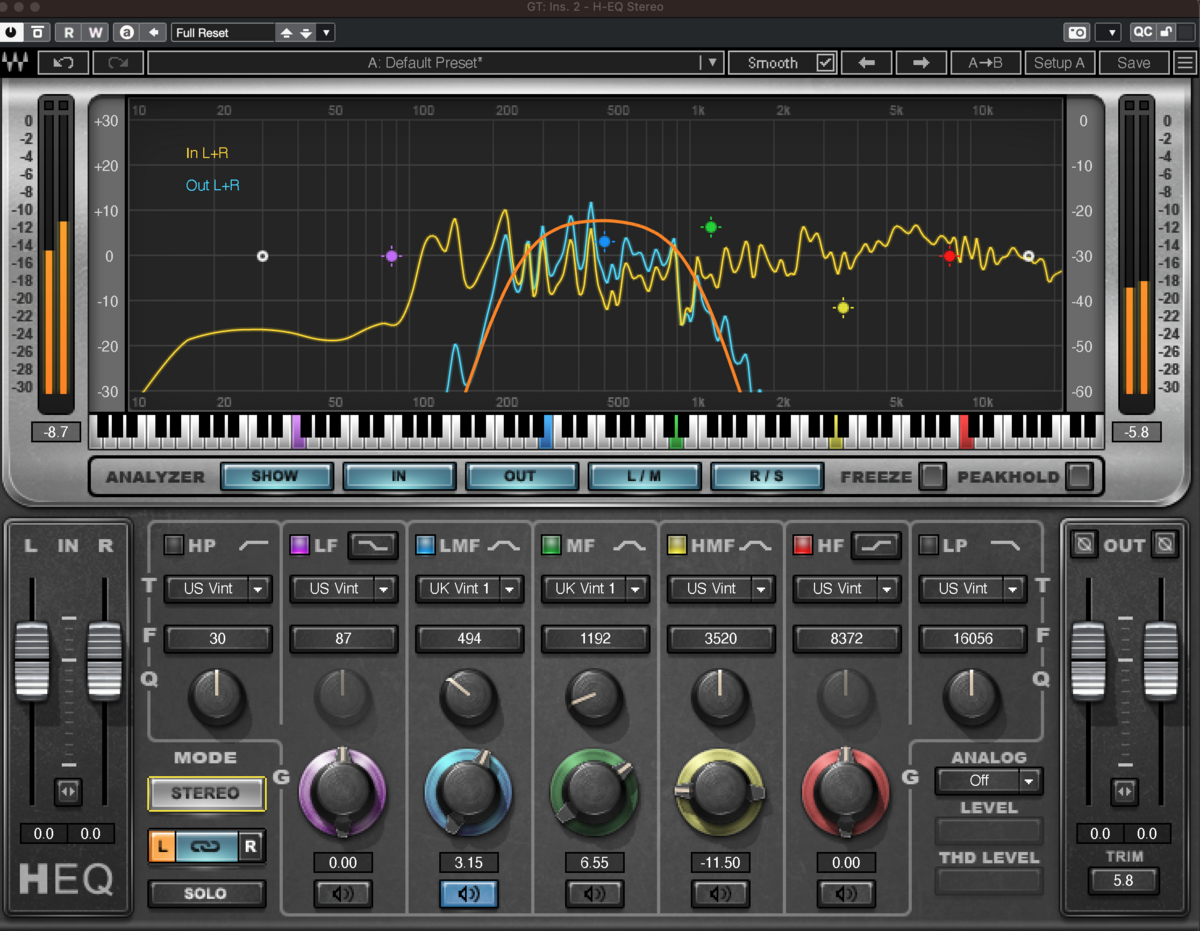Select the HP filter slope shape icon
The image size is (1200, 931).
[x=253, y=545]
